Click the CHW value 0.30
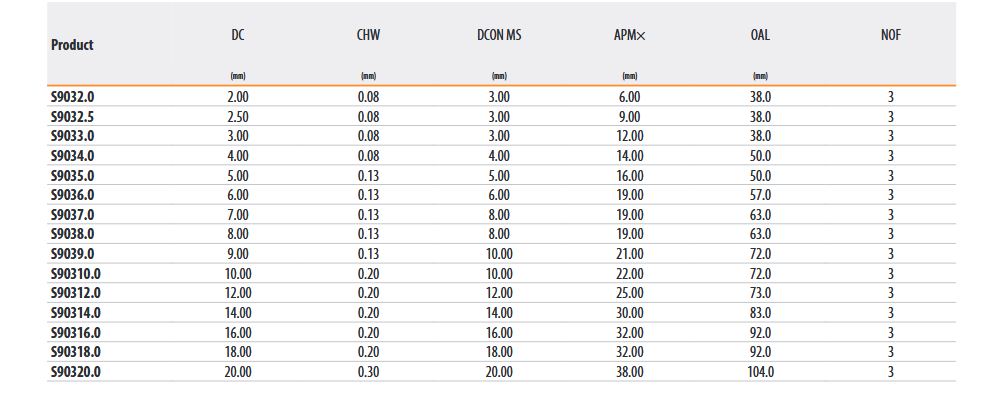 pos(369,371)
